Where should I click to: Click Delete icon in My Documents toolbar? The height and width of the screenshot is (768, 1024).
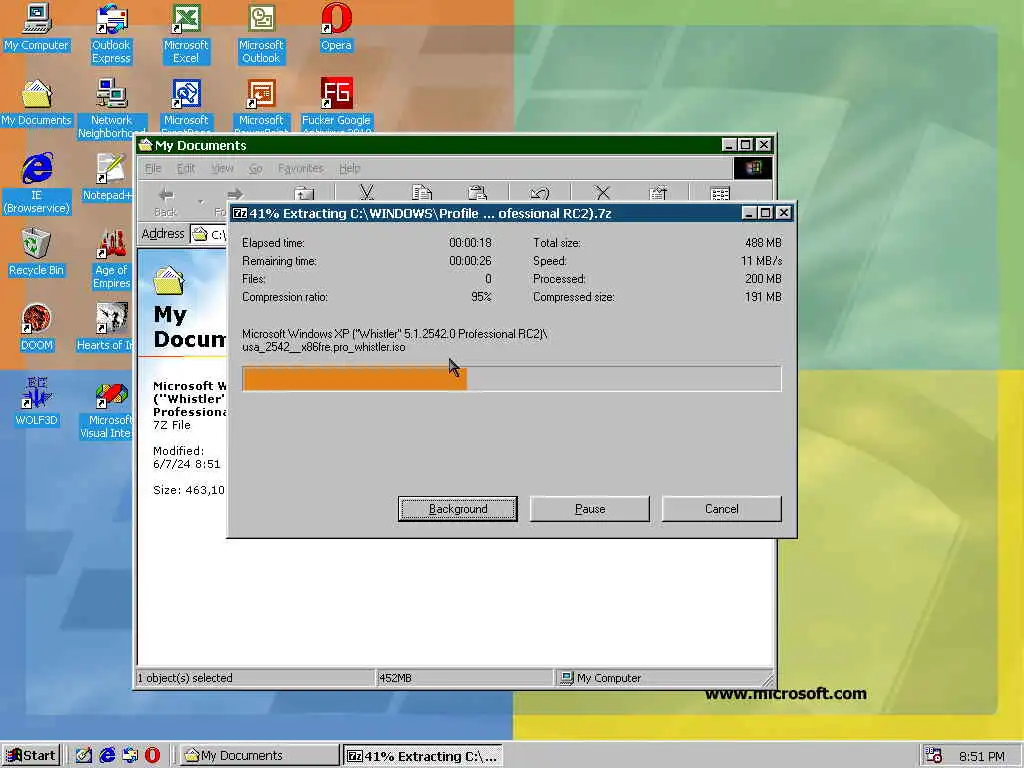pos(602,193)
